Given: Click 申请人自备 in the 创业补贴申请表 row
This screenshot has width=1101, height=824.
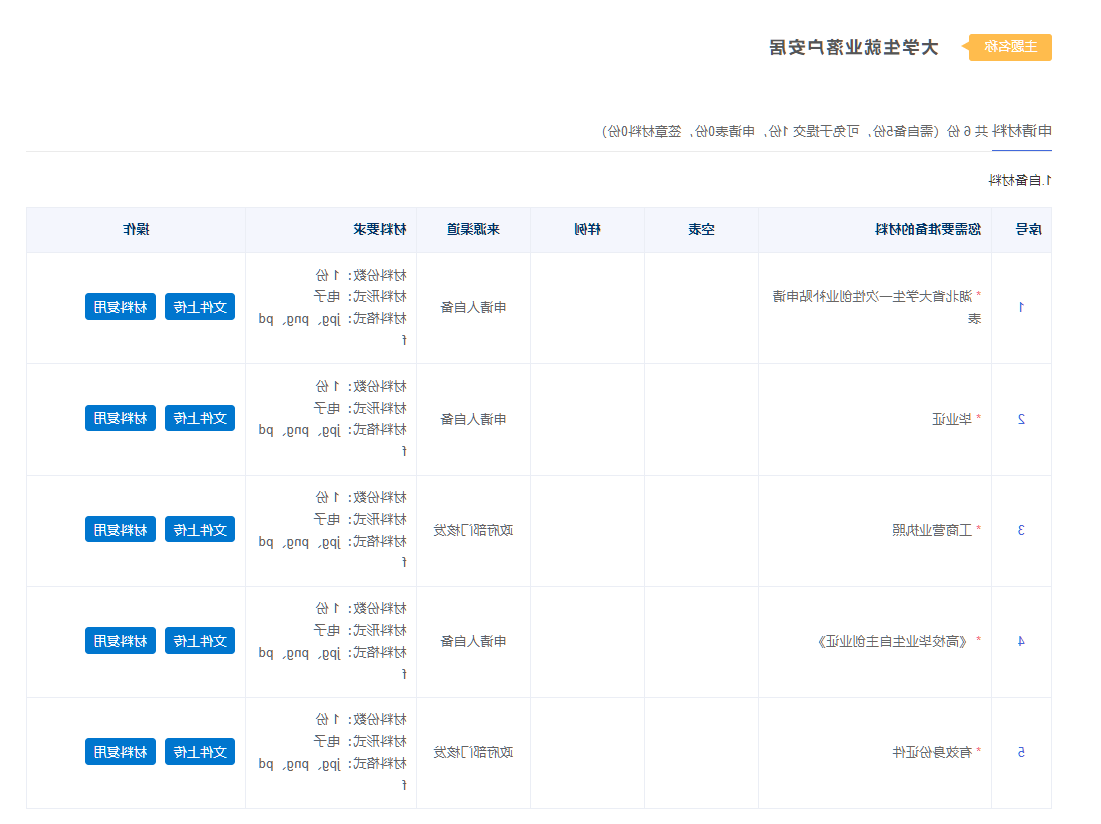Looking at the screenshot, I should tap(473, 307).
